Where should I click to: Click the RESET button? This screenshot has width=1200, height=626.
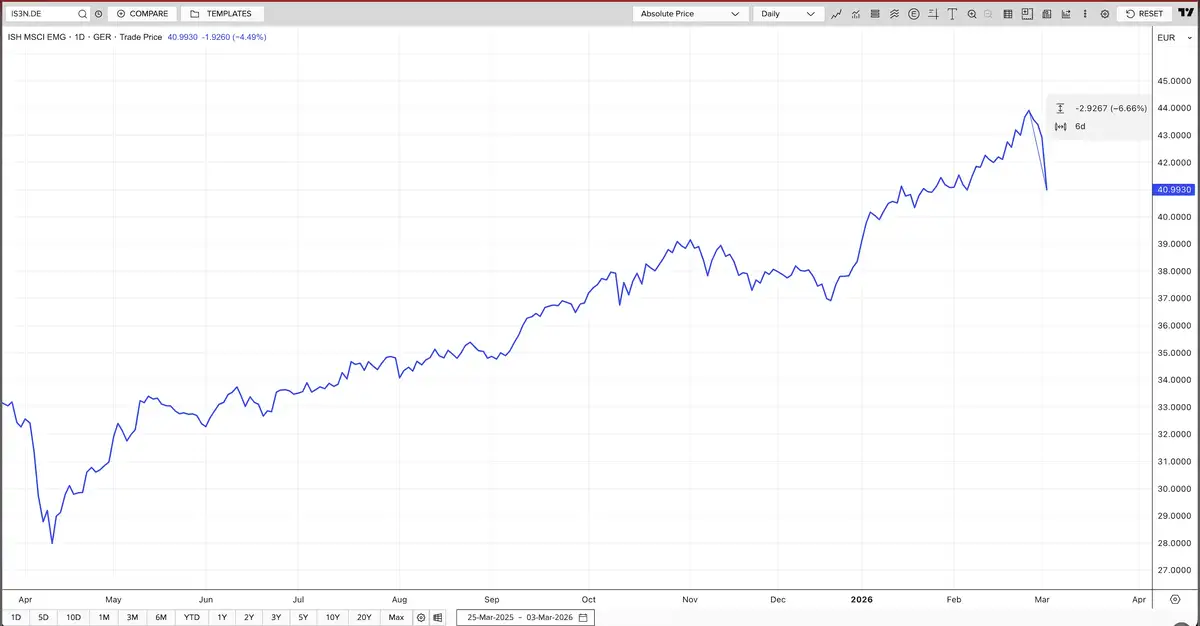pos(1144,14)
